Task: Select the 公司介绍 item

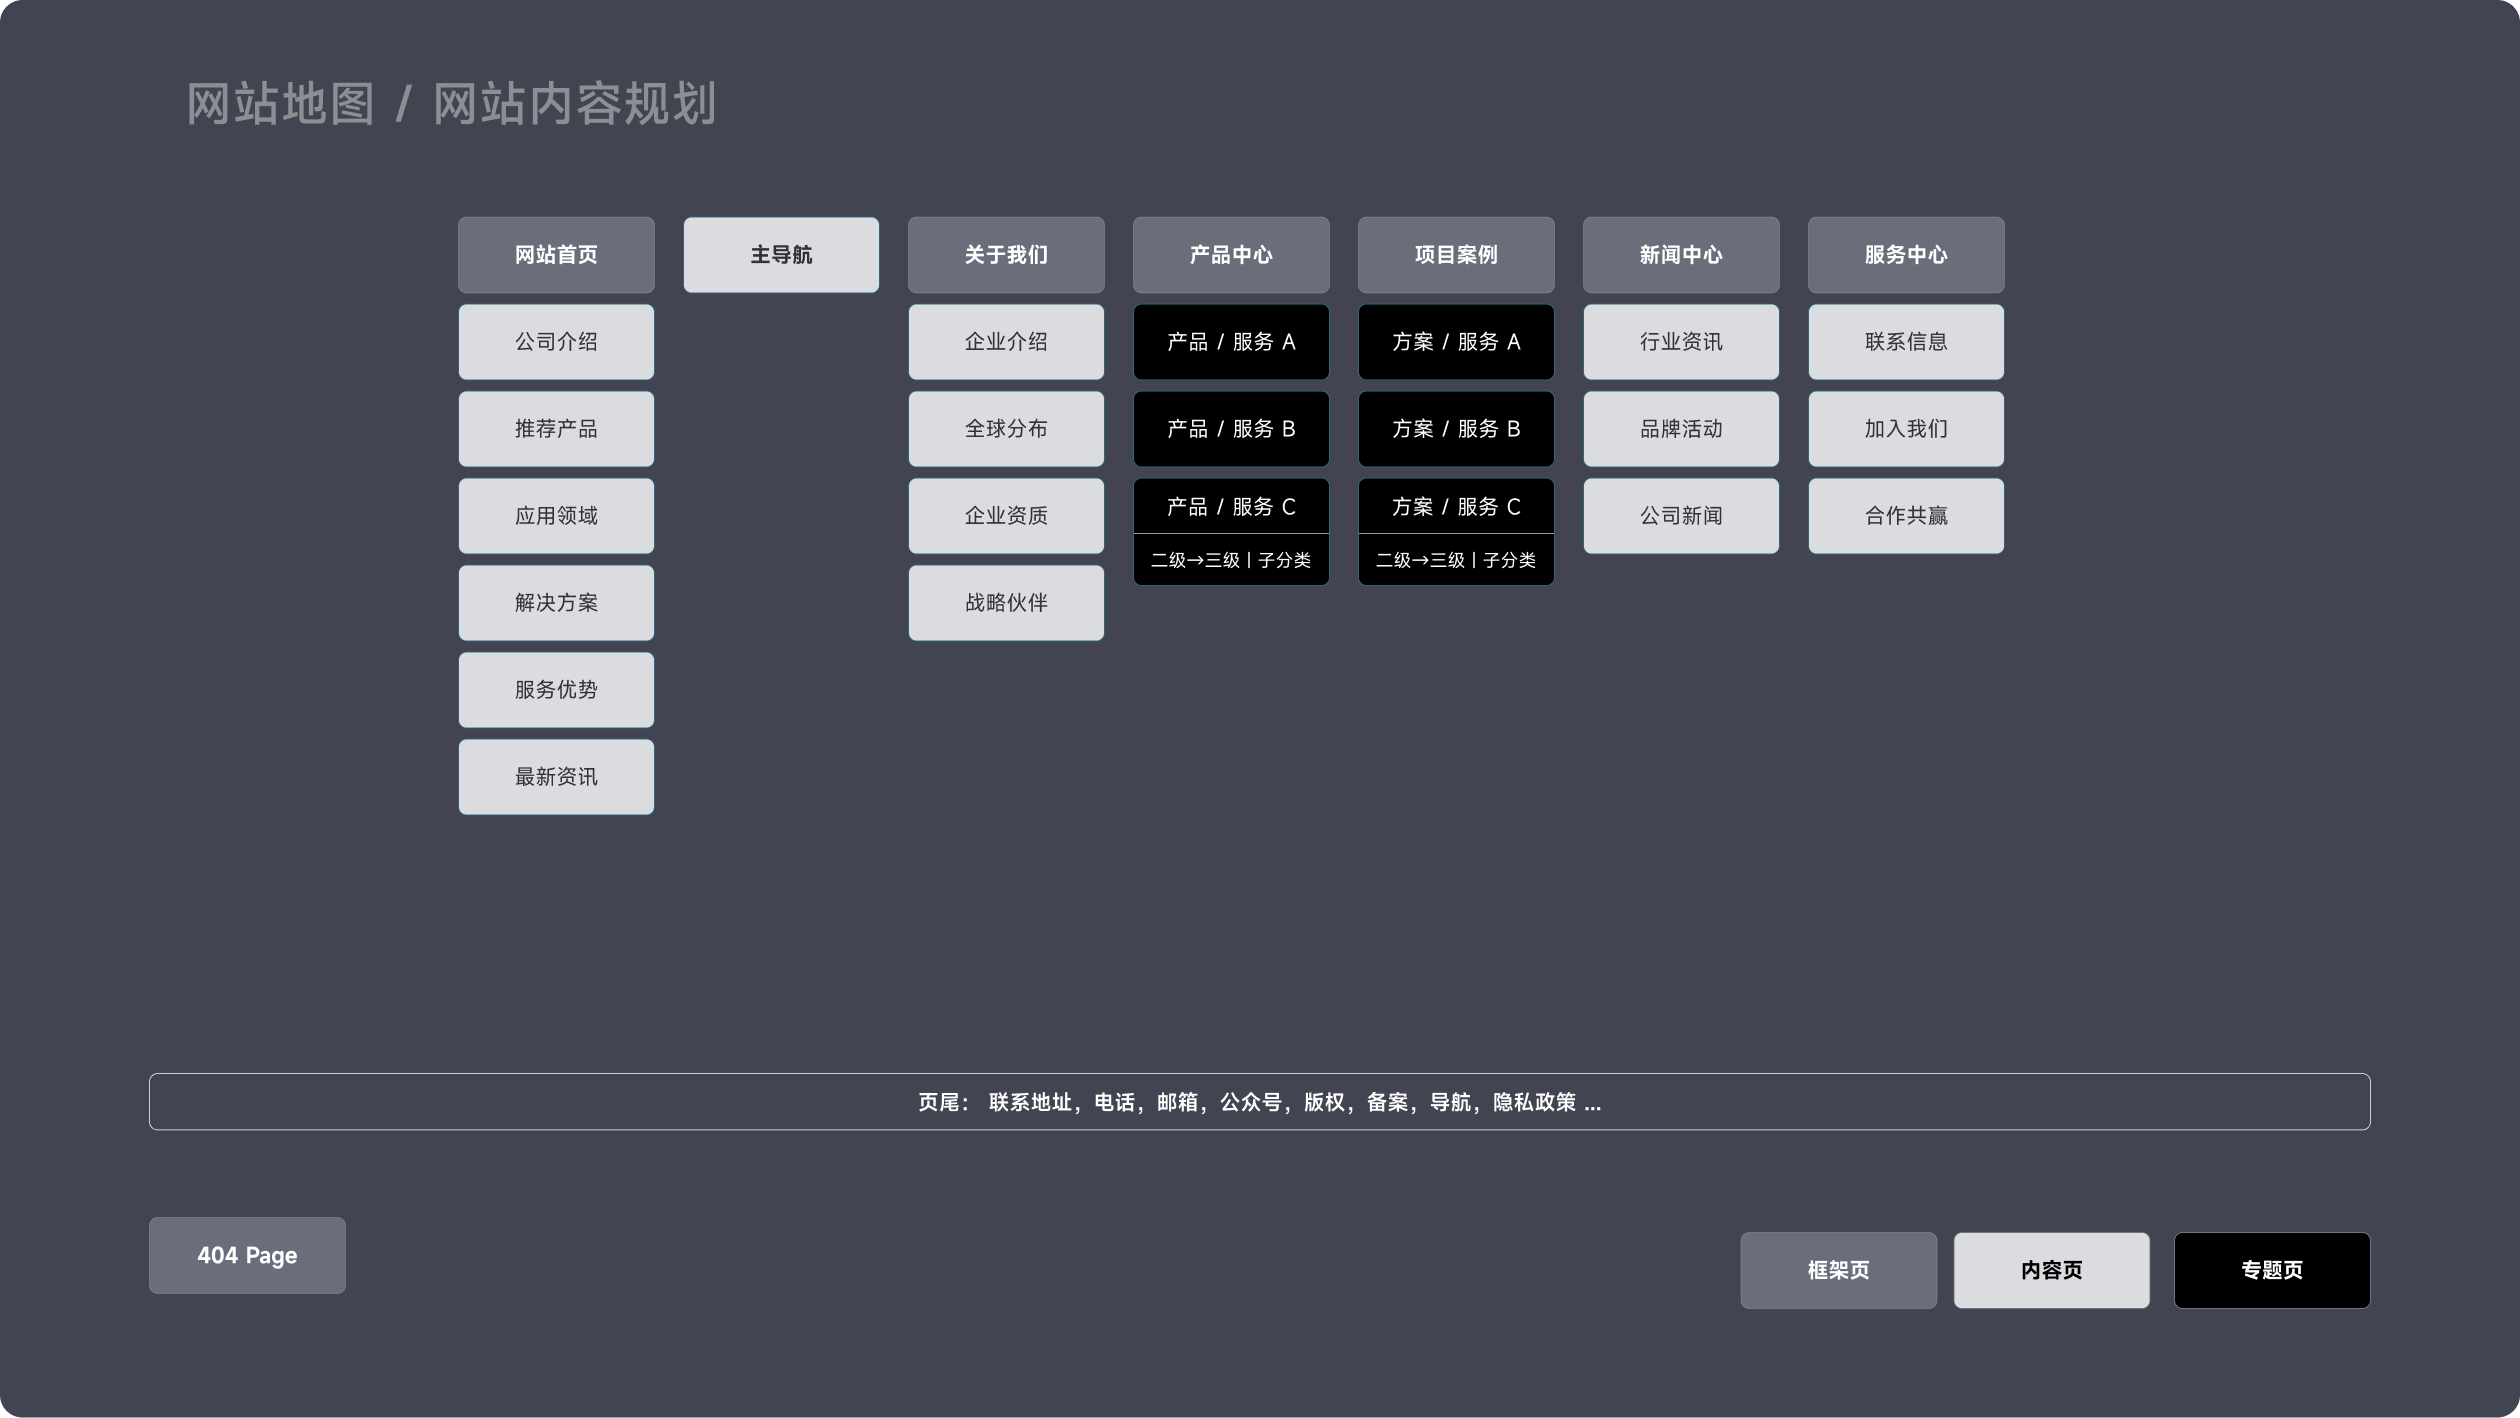Action: pos(556,341)
